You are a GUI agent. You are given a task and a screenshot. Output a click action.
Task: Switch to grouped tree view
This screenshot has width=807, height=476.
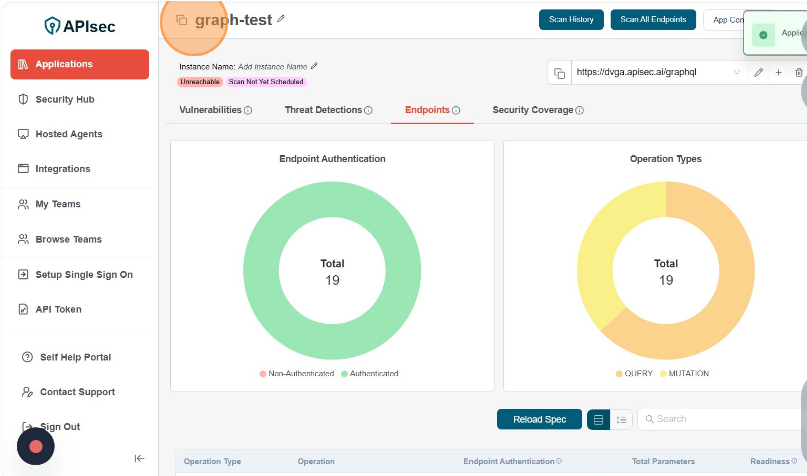pyautogui.click(x=622, y=420)
